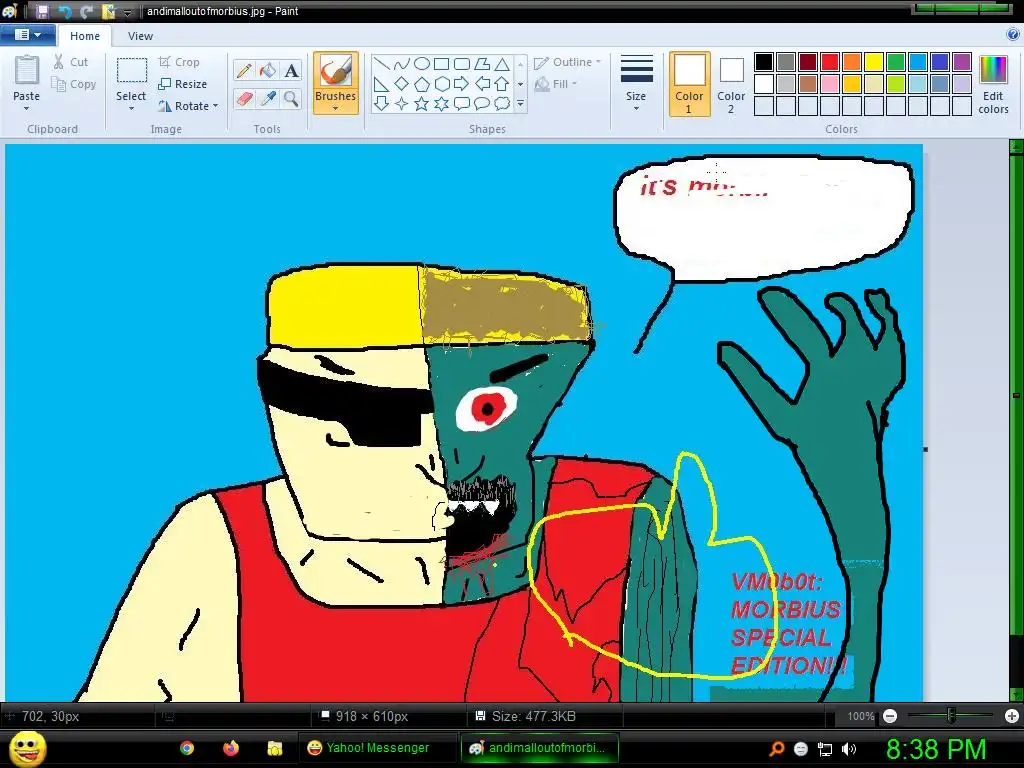The image size is (1024, 768).
Task: Open the Customize Quick Access Toolbar arrow
Action: 128,12
